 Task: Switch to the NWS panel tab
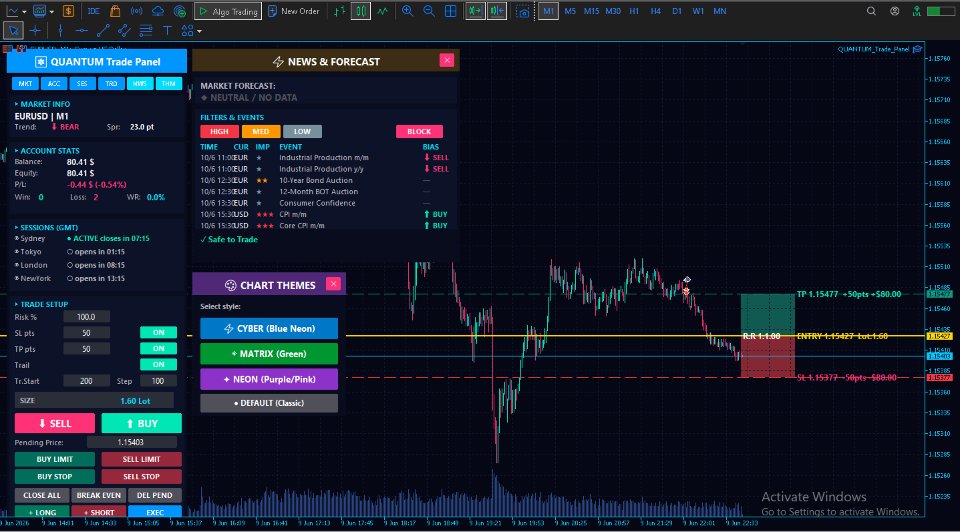[x=140, y=84]
